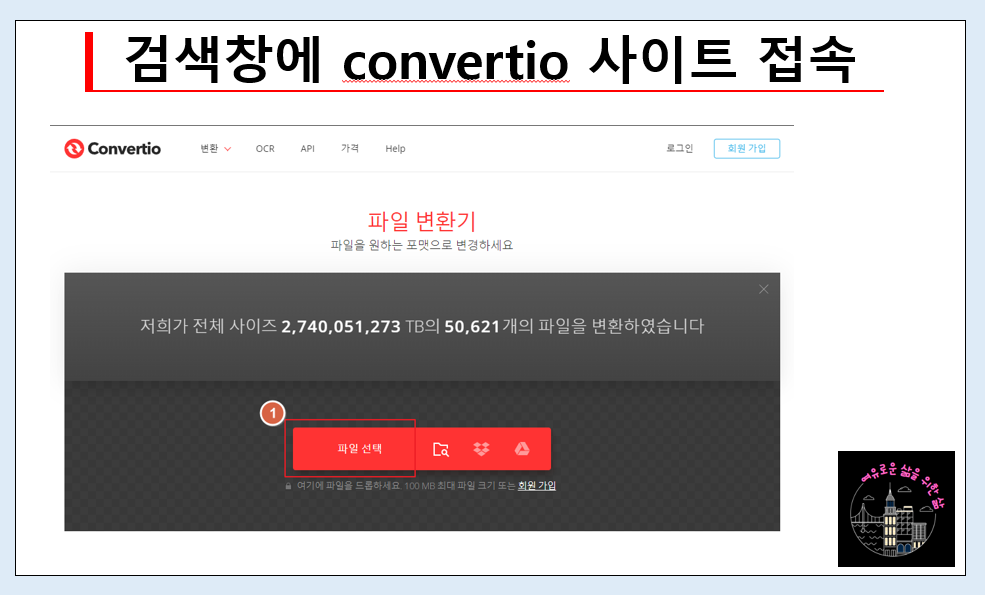Click the 파일 선택 button
The image size is (985, 595).
359,449
